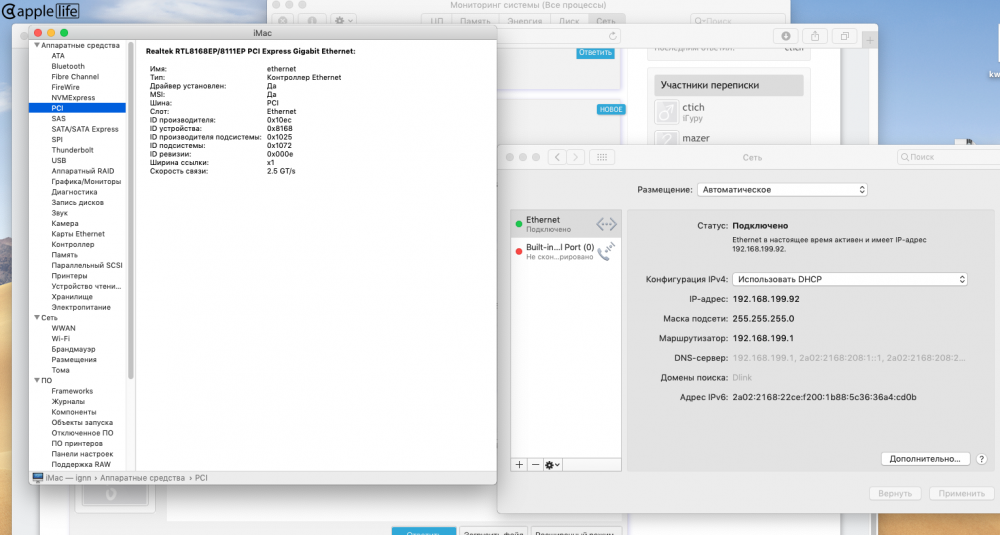Open the gear action menu under services
1000x535 pixels.
(x=552, y=465)
